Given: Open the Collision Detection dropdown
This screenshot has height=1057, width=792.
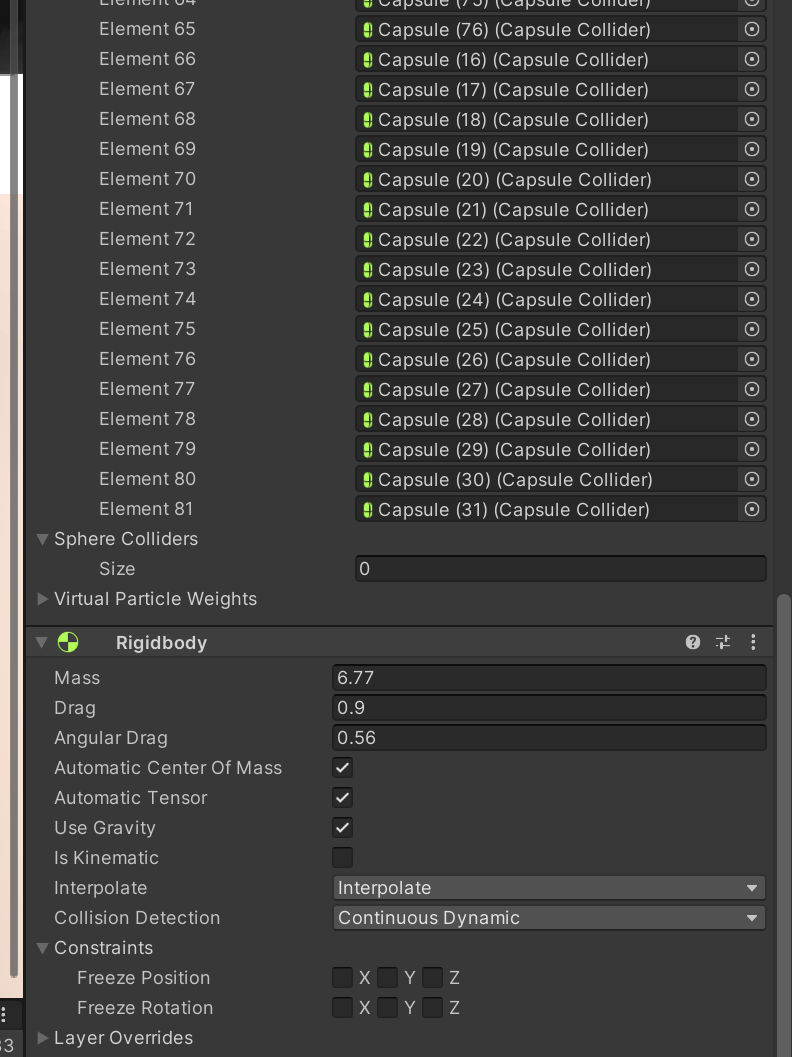Looking at the screenshot, I should 549,918.
